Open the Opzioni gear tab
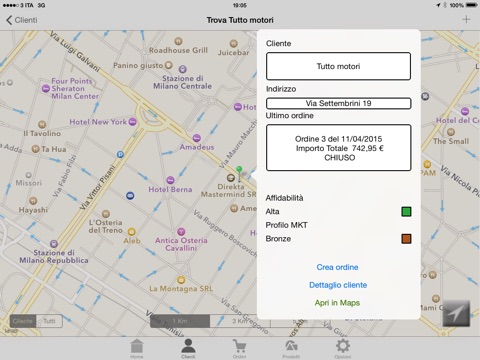 coord(343,348)
